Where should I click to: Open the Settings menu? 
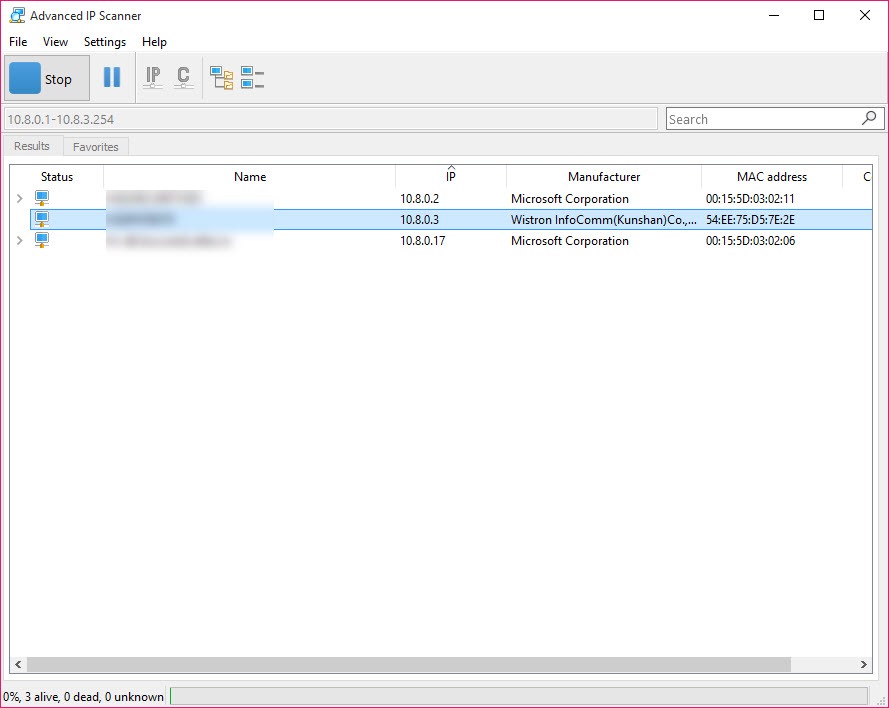pyautogui.click(x=105, y=42)
